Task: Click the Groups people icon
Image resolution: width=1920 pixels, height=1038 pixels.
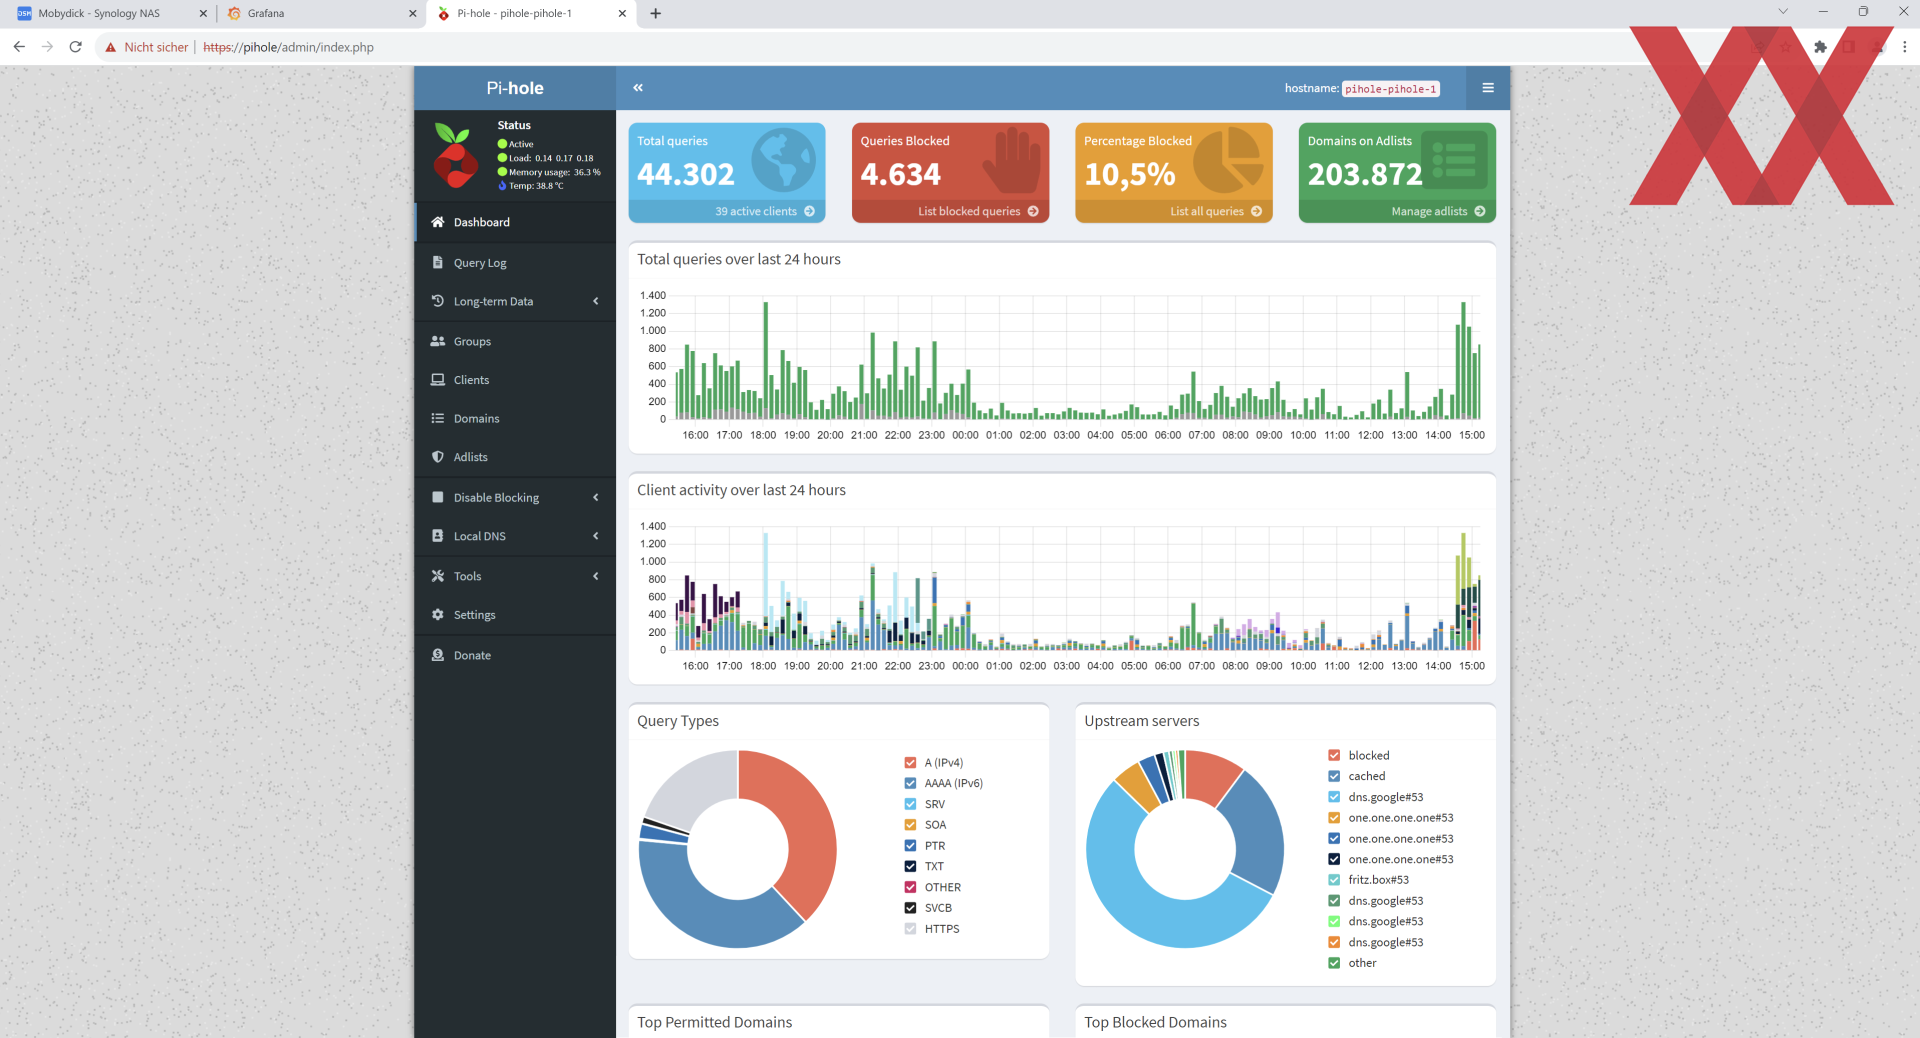Action: point(437,341)
